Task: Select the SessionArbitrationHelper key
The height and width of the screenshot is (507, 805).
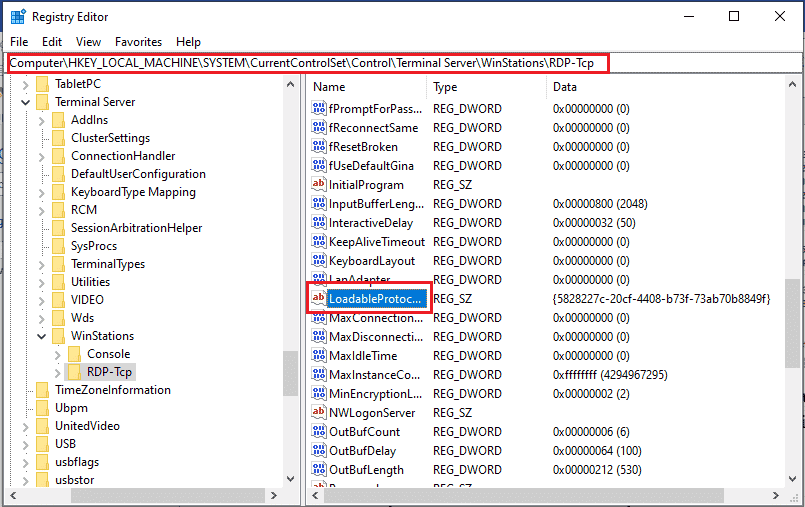Action: point(137,227)
